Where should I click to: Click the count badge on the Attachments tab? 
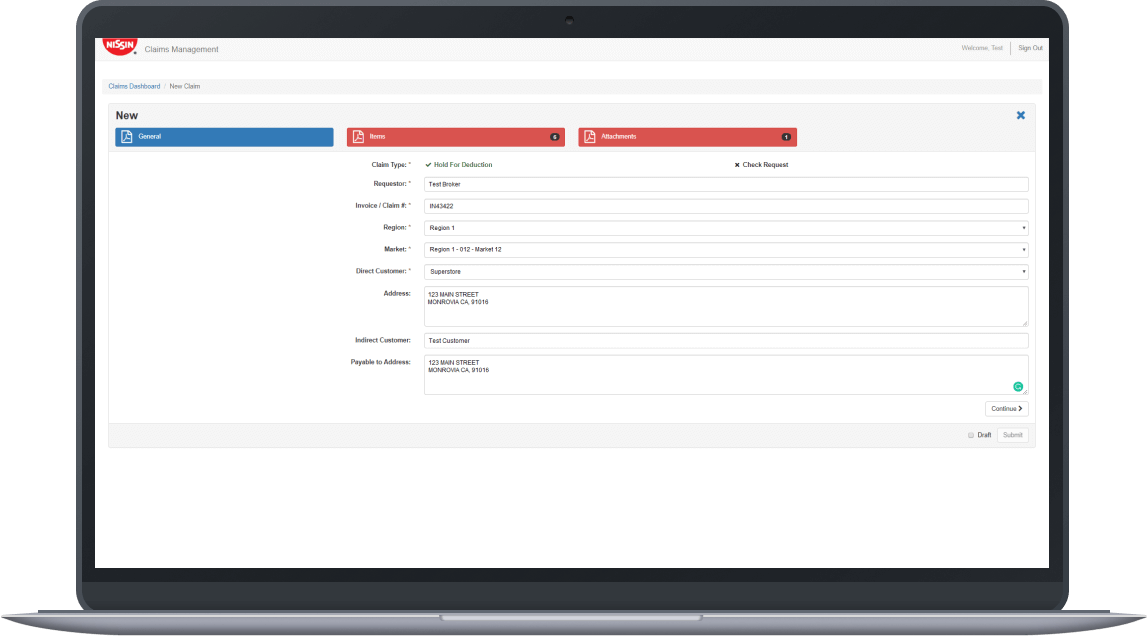point(786,136)
